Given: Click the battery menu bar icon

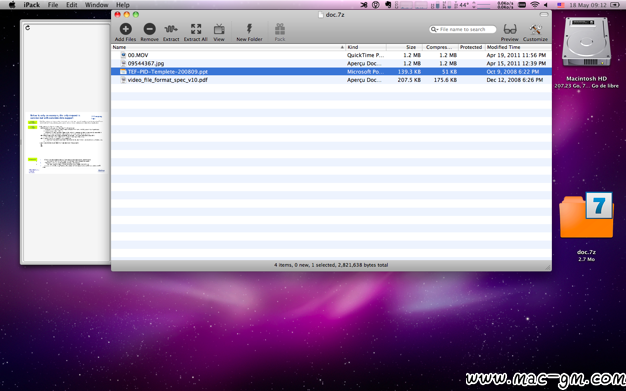Looking at the screenshot, I should (615, 5).
